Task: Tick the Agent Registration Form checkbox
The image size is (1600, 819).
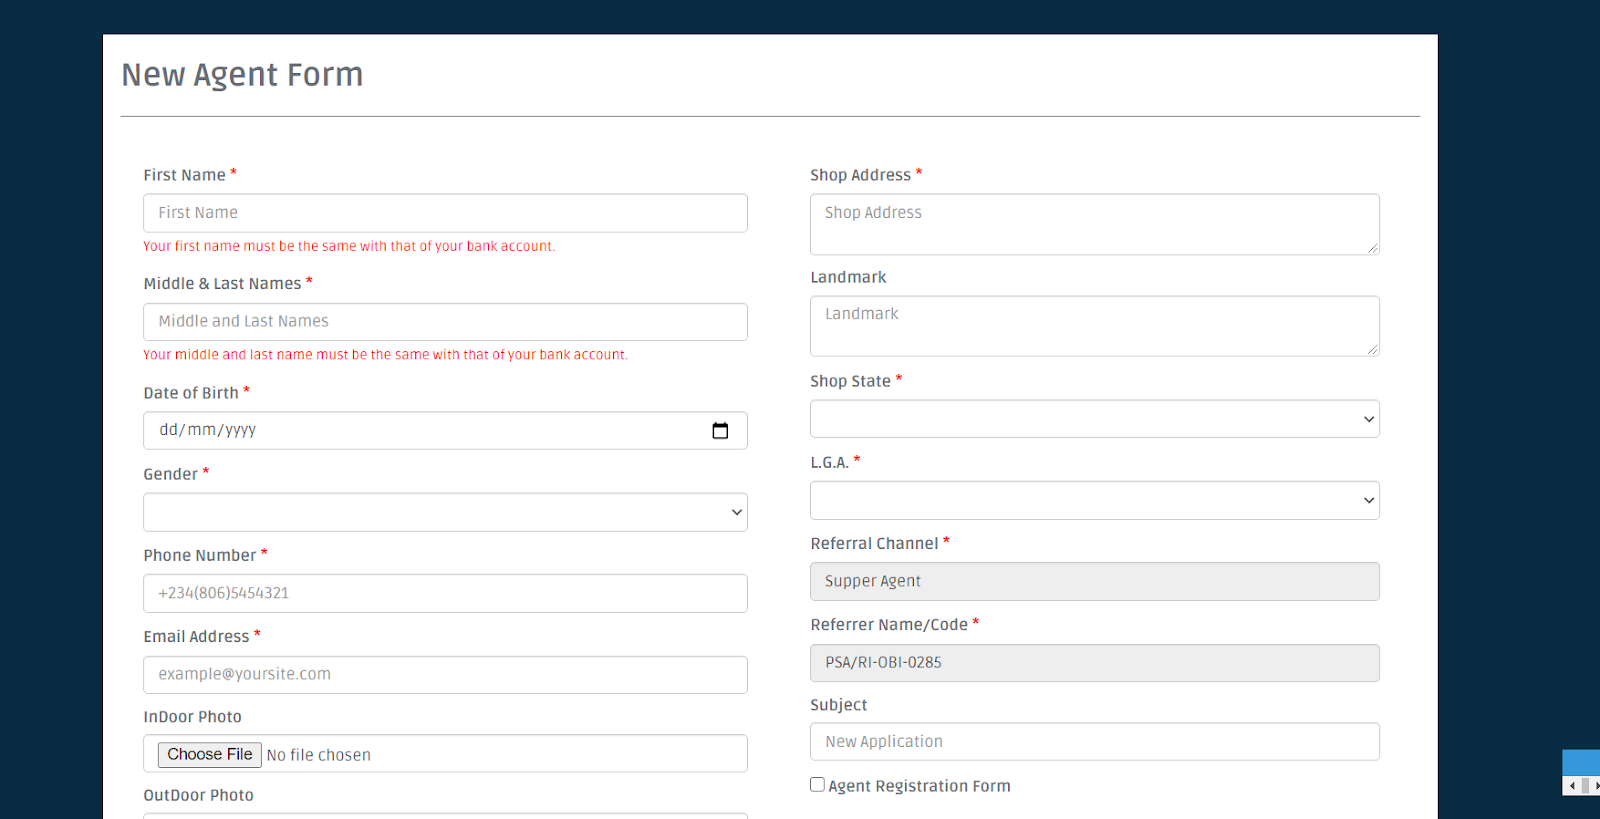Action: click(817, 785)
